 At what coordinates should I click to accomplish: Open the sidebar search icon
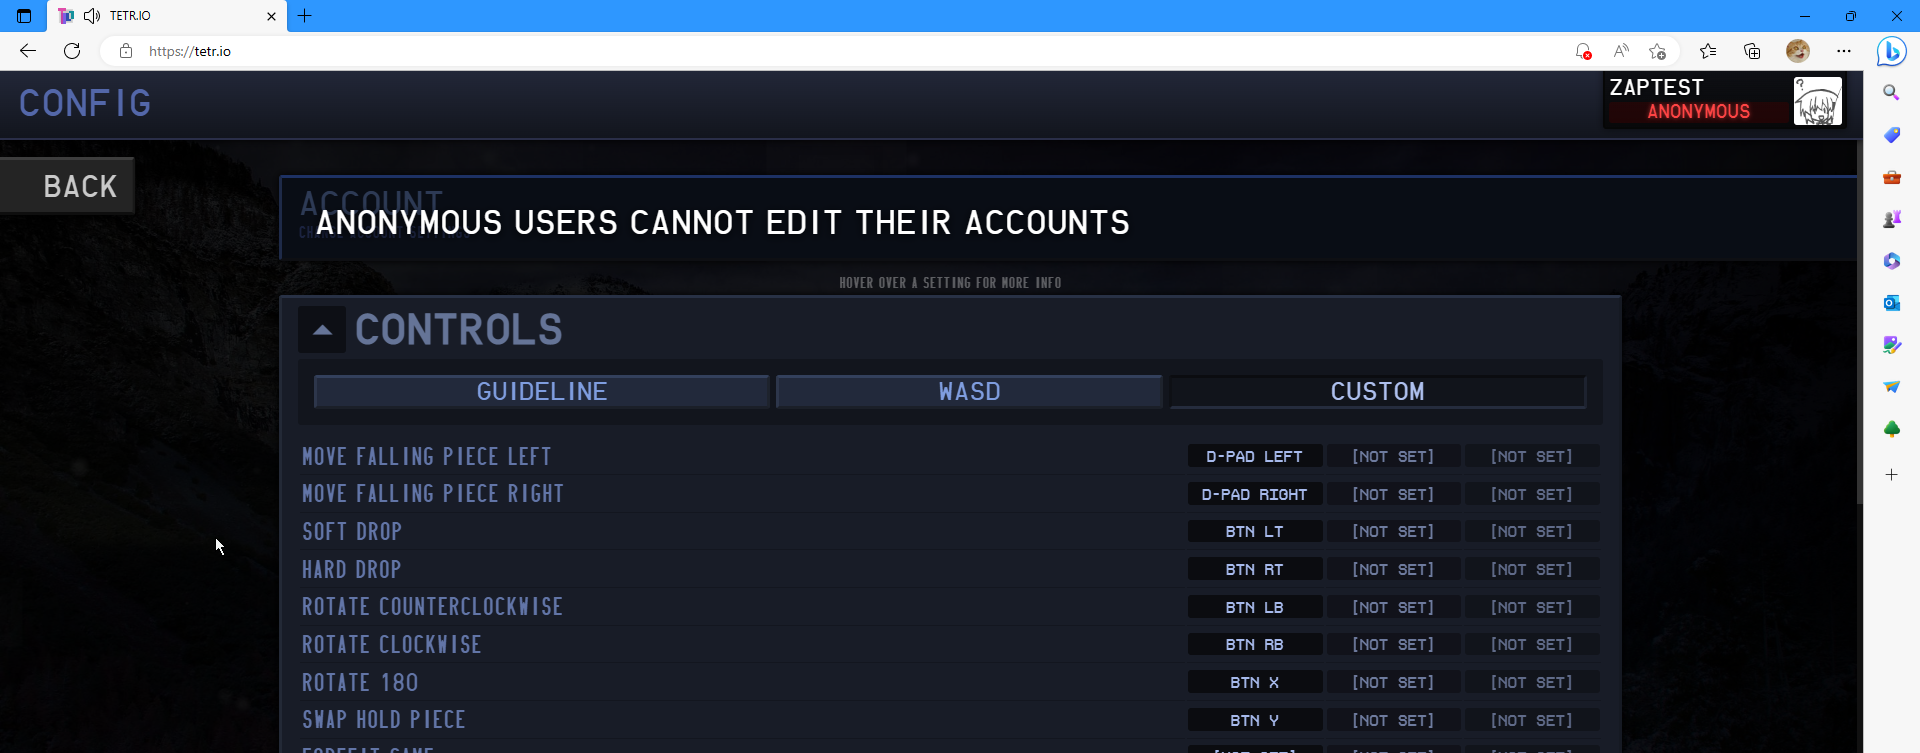[x=1891, y=92]
